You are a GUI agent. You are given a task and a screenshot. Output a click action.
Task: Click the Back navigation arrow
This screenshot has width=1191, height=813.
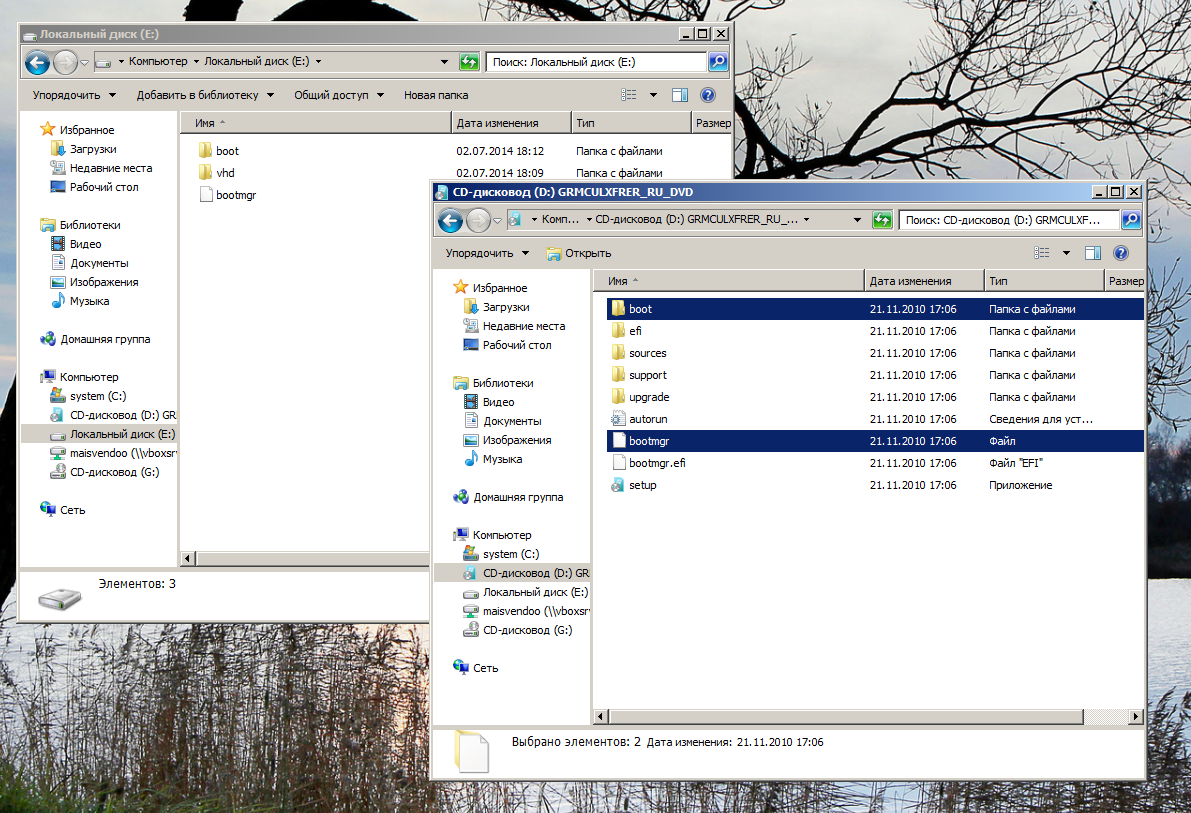[x=450, y=220]
